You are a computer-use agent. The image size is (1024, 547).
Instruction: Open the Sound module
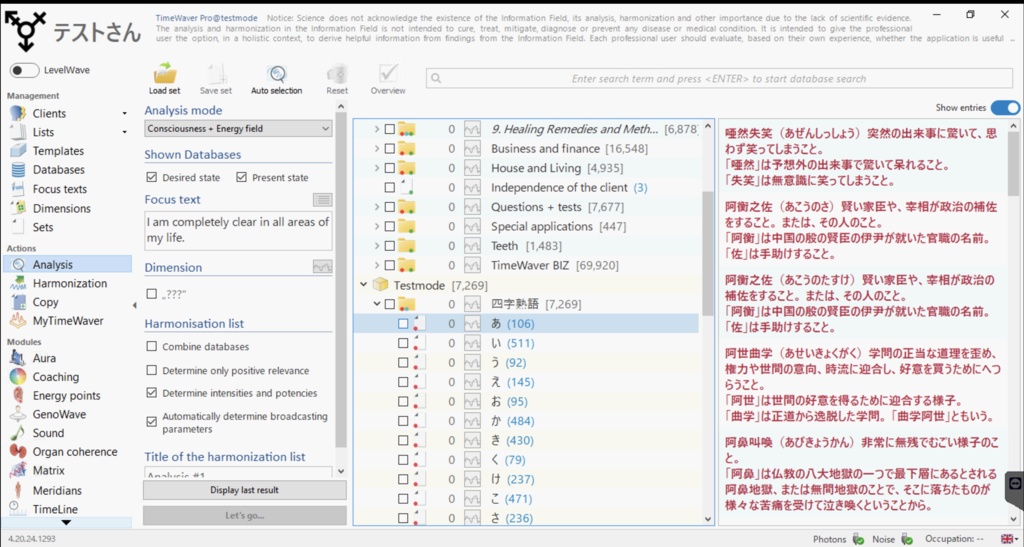(x=48, y=433)
